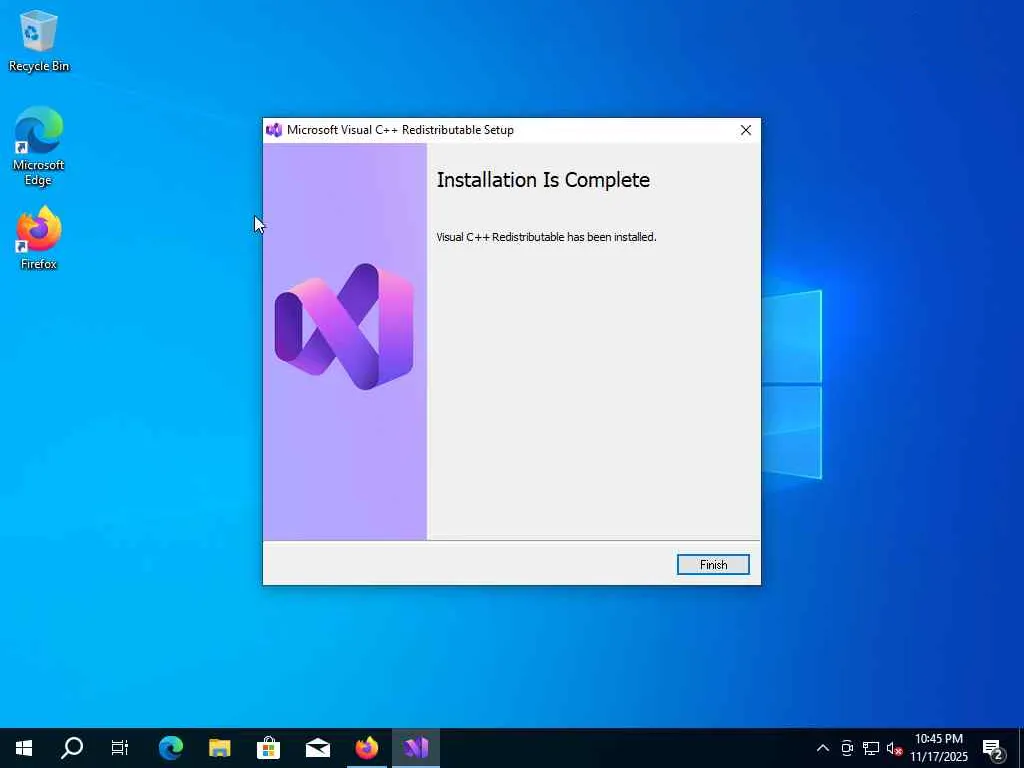Open the clock showing 10:45 PM
Screen dimensions: 1024x768
pos(939,748)
